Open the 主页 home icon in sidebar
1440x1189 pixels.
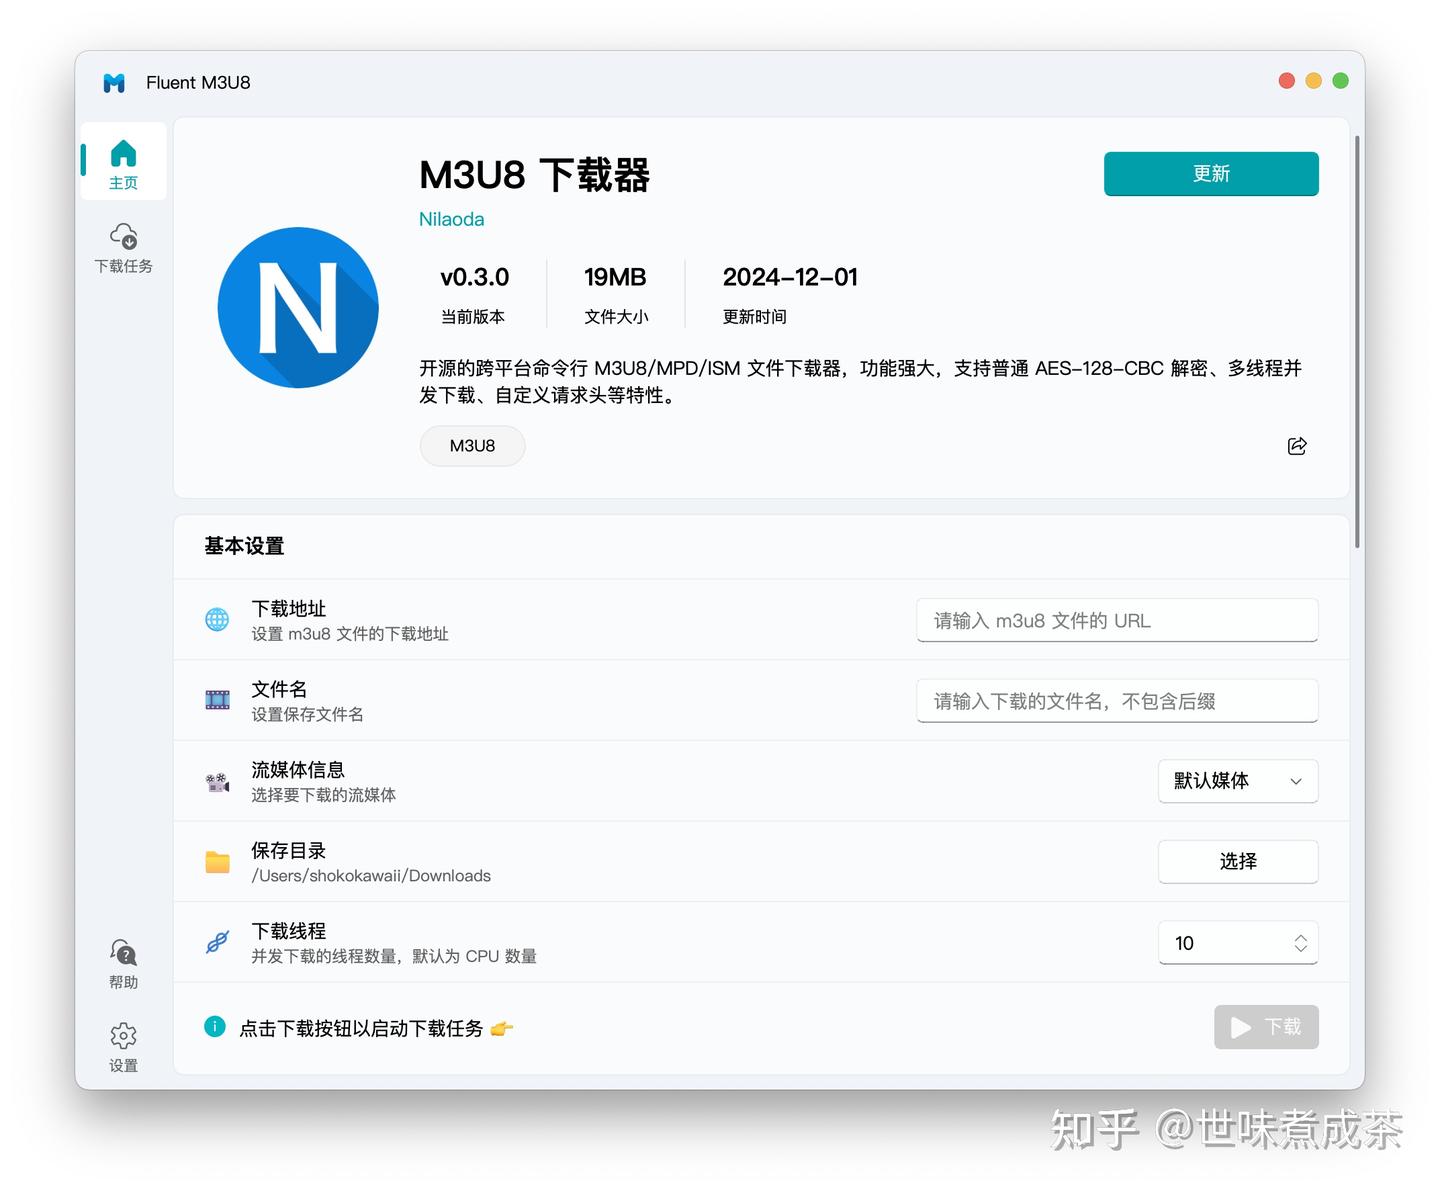123,152
